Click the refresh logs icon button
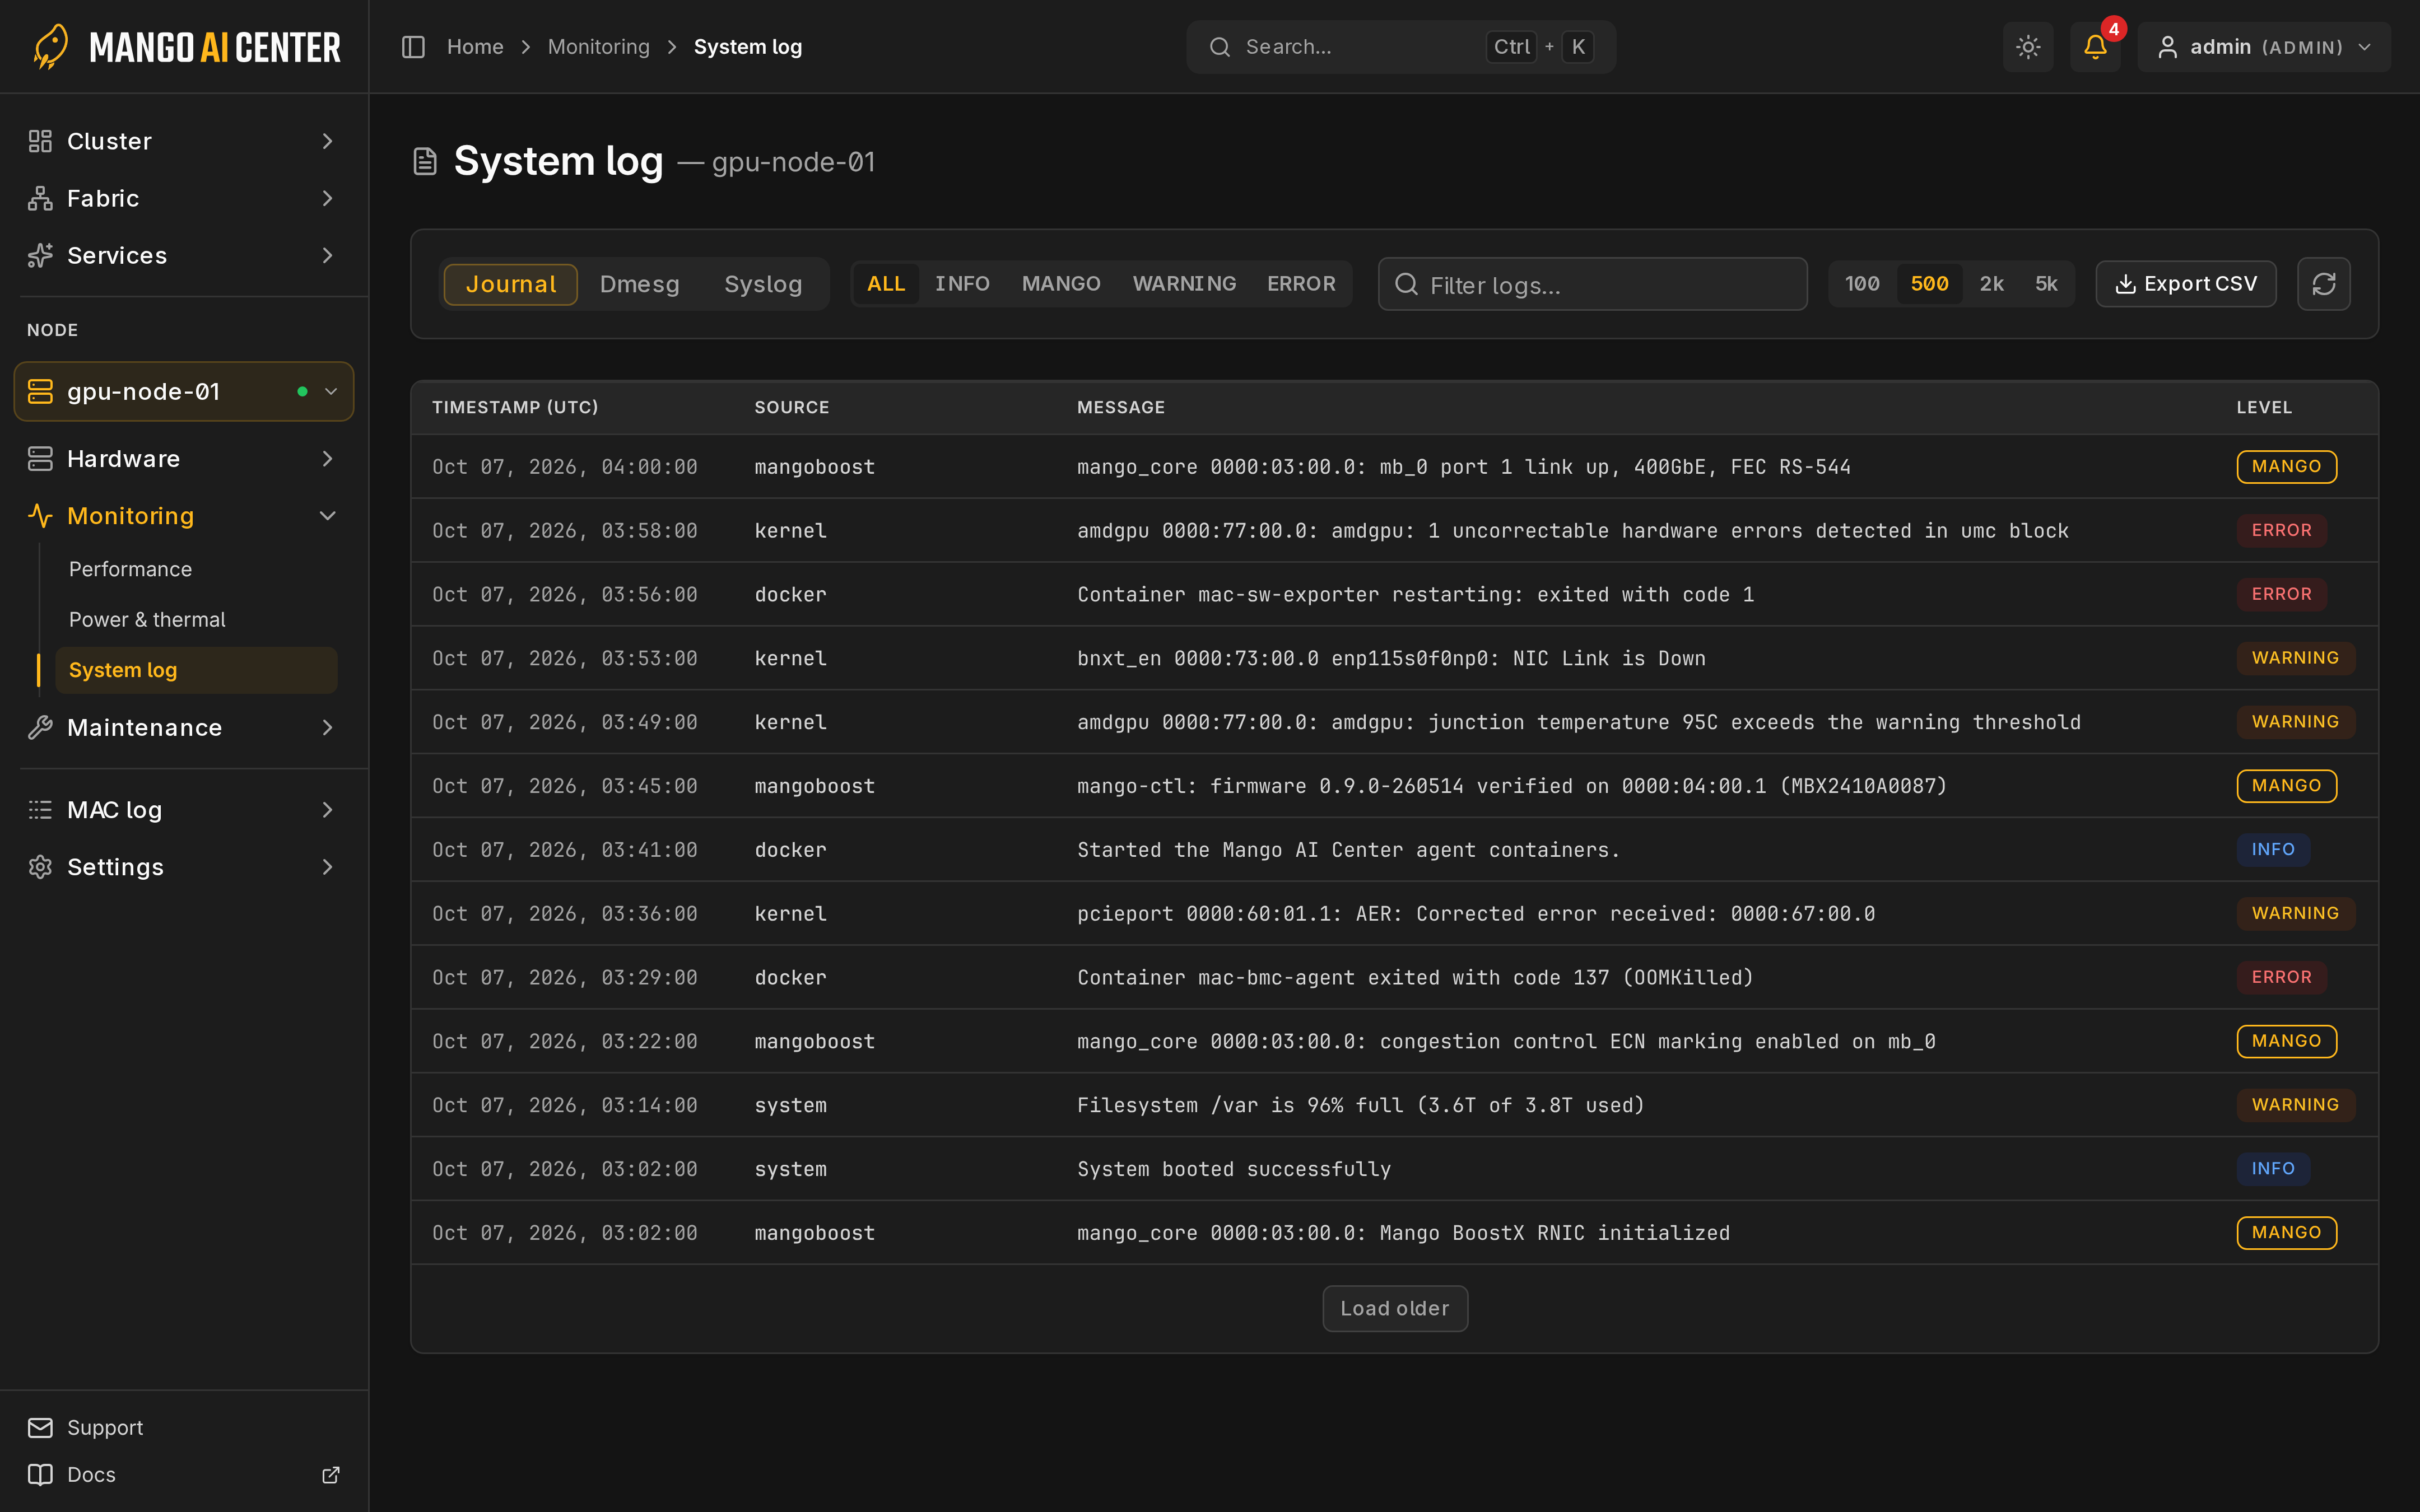This screenshot has width=2420, height=1512. tap(2323, 284)
